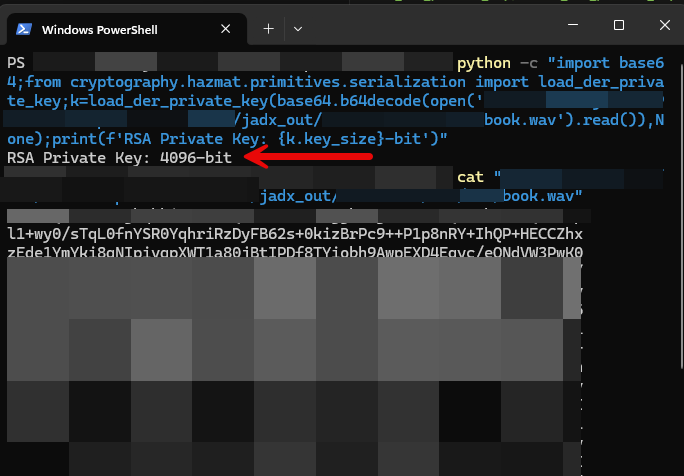The width and height of the screenshot is (684, 476).
Task: Close the Windows PowerShell tab
Action: pyautogui.click(x=226, y=29)
